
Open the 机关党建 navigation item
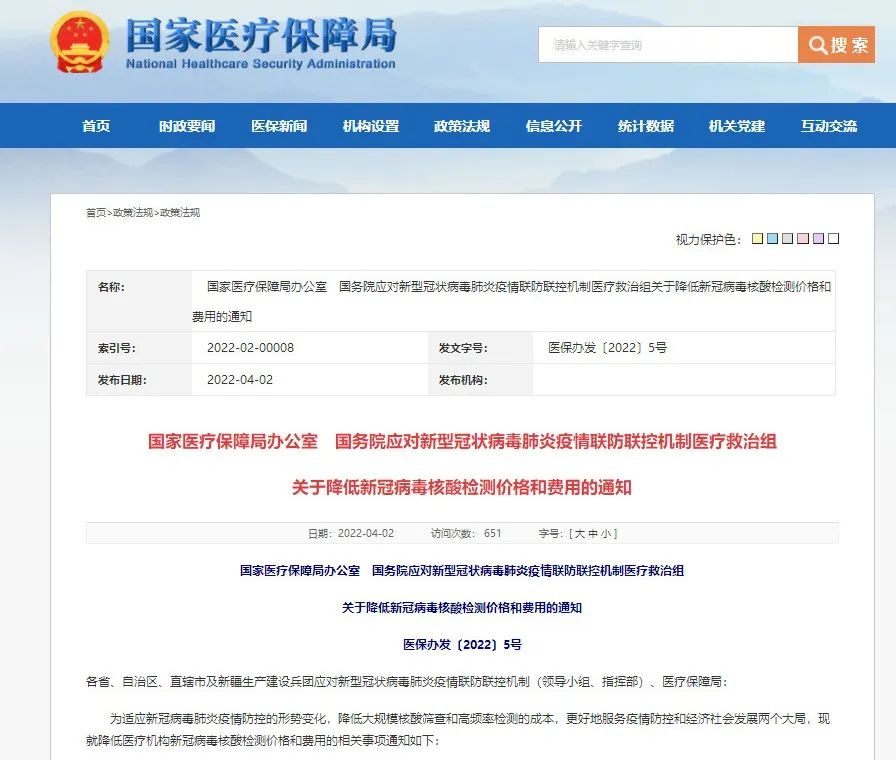[737, 126]
